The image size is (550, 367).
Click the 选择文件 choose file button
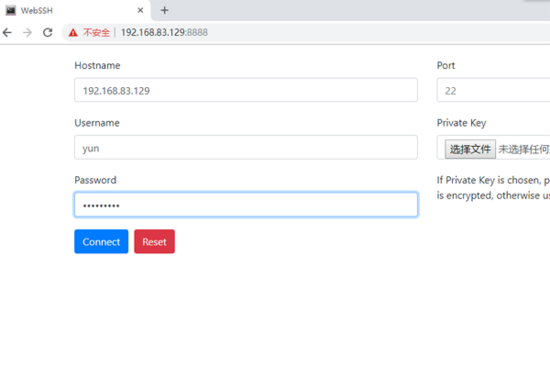tap(470, 149)
